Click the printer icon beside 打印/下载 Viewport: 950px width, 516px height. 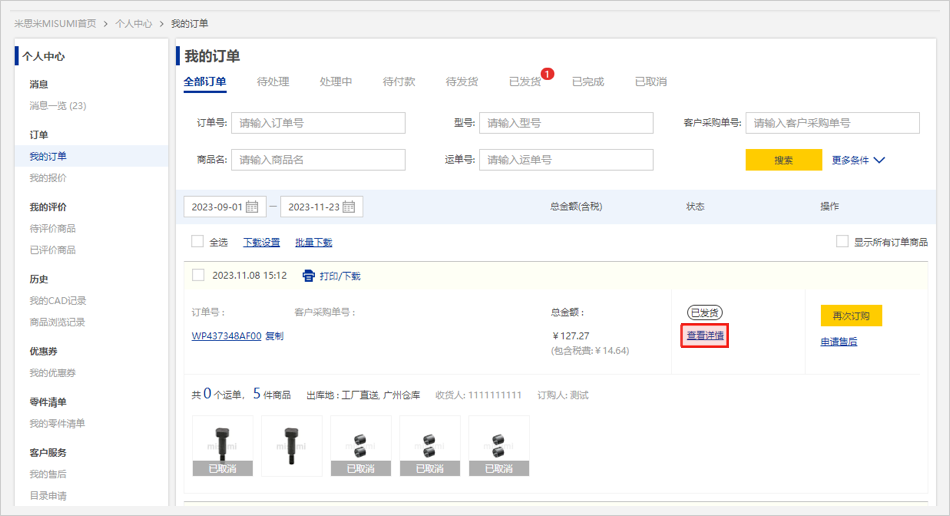tap(308, 276)
